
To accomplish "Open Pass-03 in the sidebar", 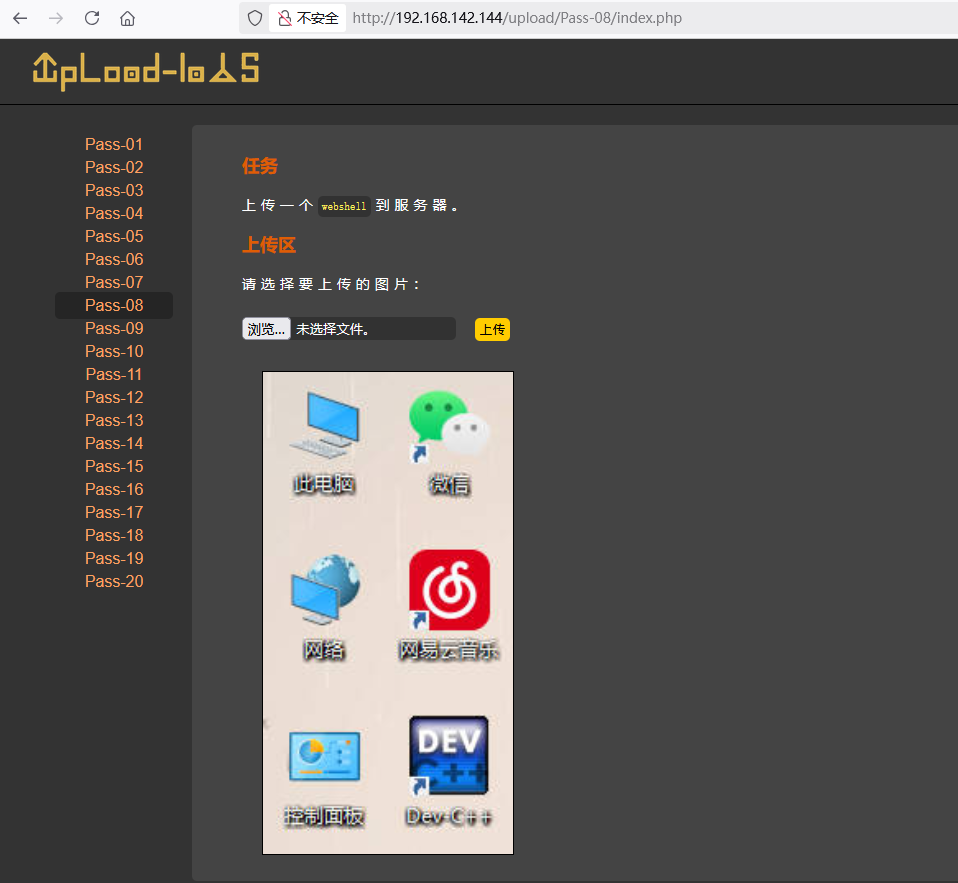I will click(114, 190).
